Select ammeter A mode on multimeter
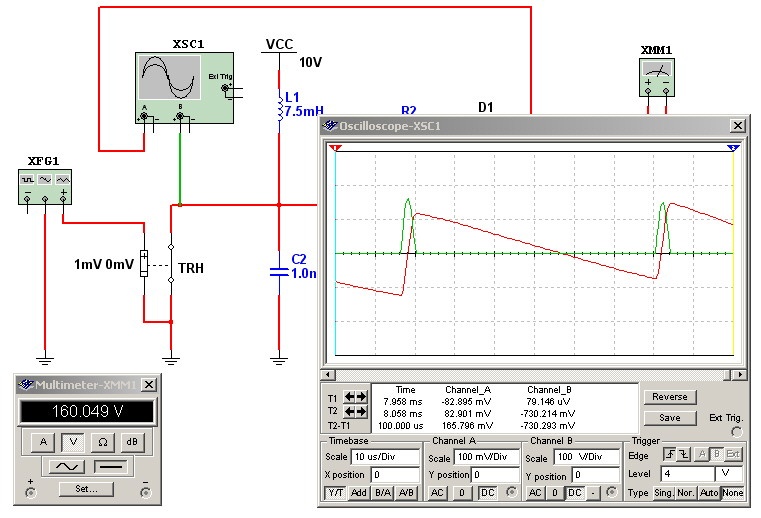This screenshot has width=761, height=518. pyautogui.click(x=42, y=441)
